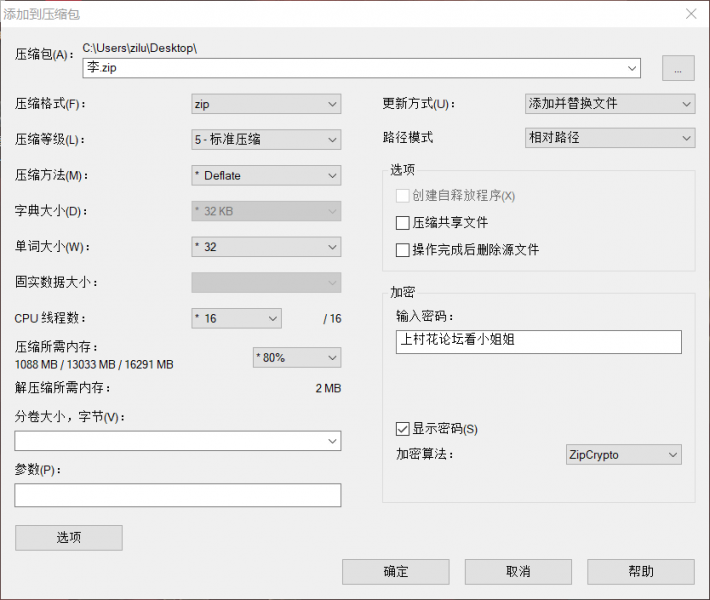The width and height of the screenshot is (710, 600).
Task: Click the browse (...) button for archive path
Action: click(x=678, y=69)
